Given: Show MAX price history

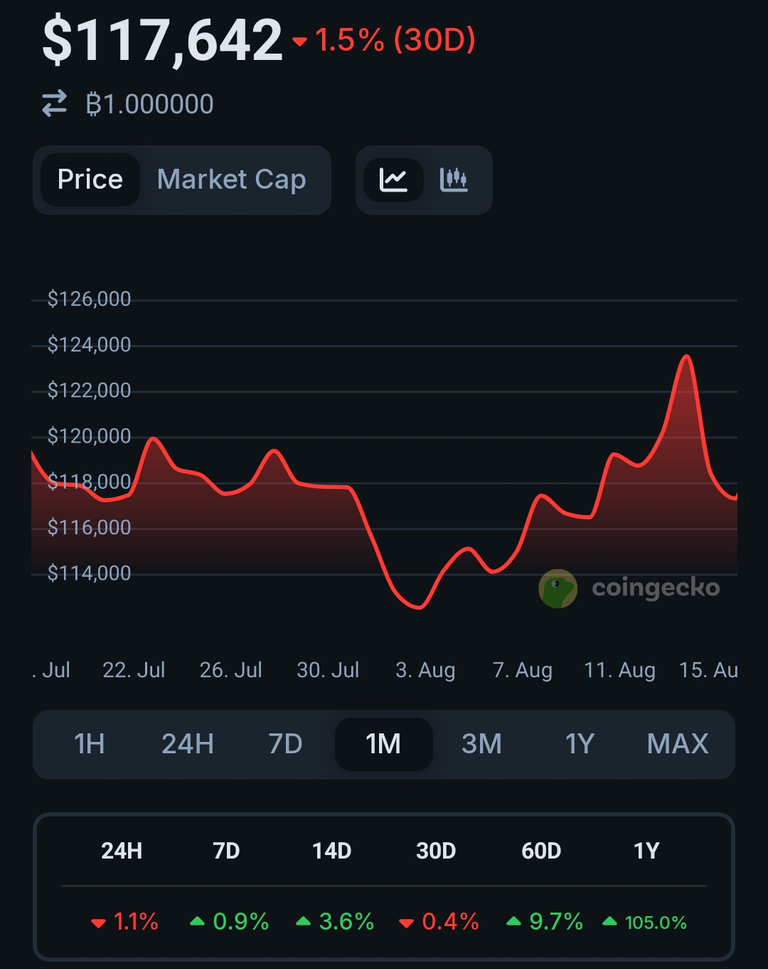Looking at the screenshot, I should [677, 744].
